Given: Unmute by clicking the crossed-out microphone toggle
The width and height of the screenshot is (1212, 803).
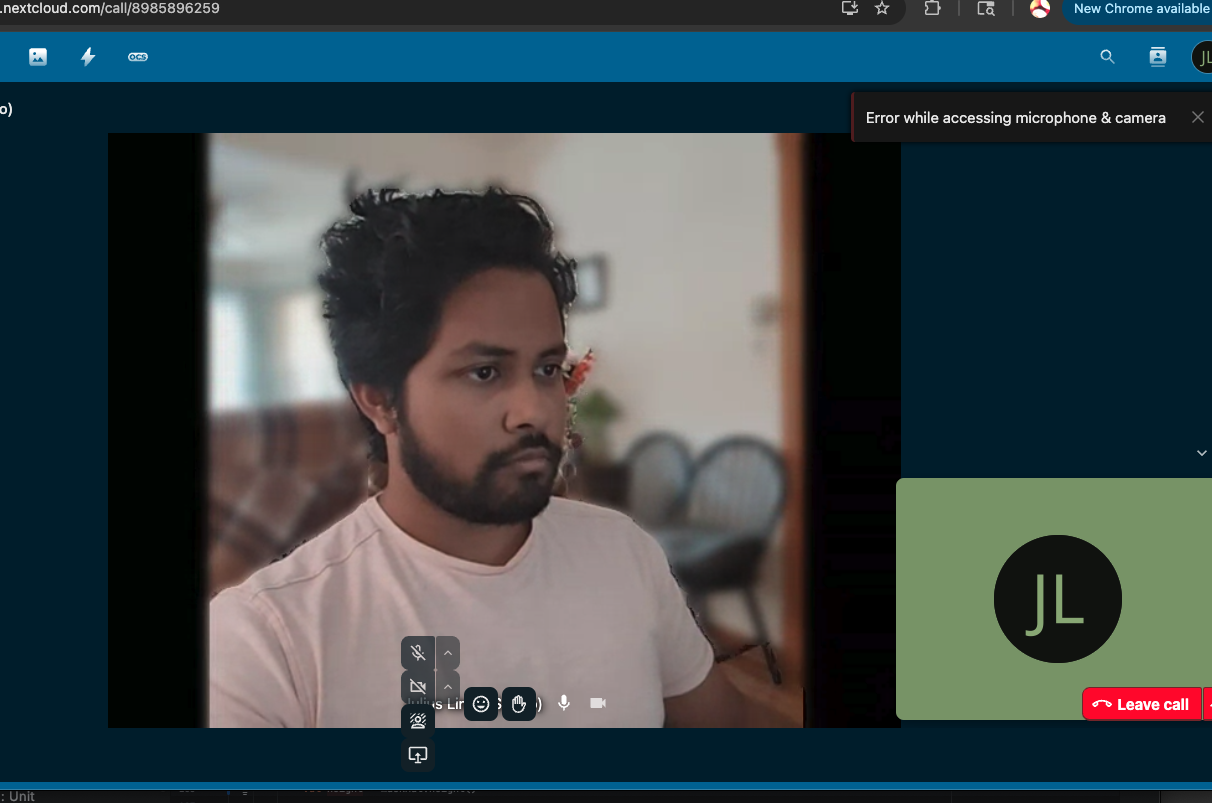Looking at the screenshot, I should pyautogui.click(x=417, y=653).
